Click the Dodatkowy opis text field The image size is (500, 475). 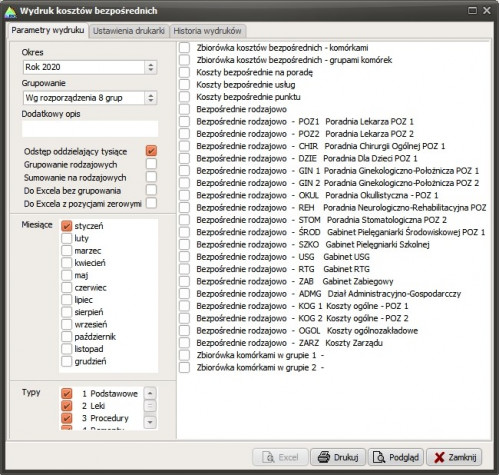(x=90, y=129)
